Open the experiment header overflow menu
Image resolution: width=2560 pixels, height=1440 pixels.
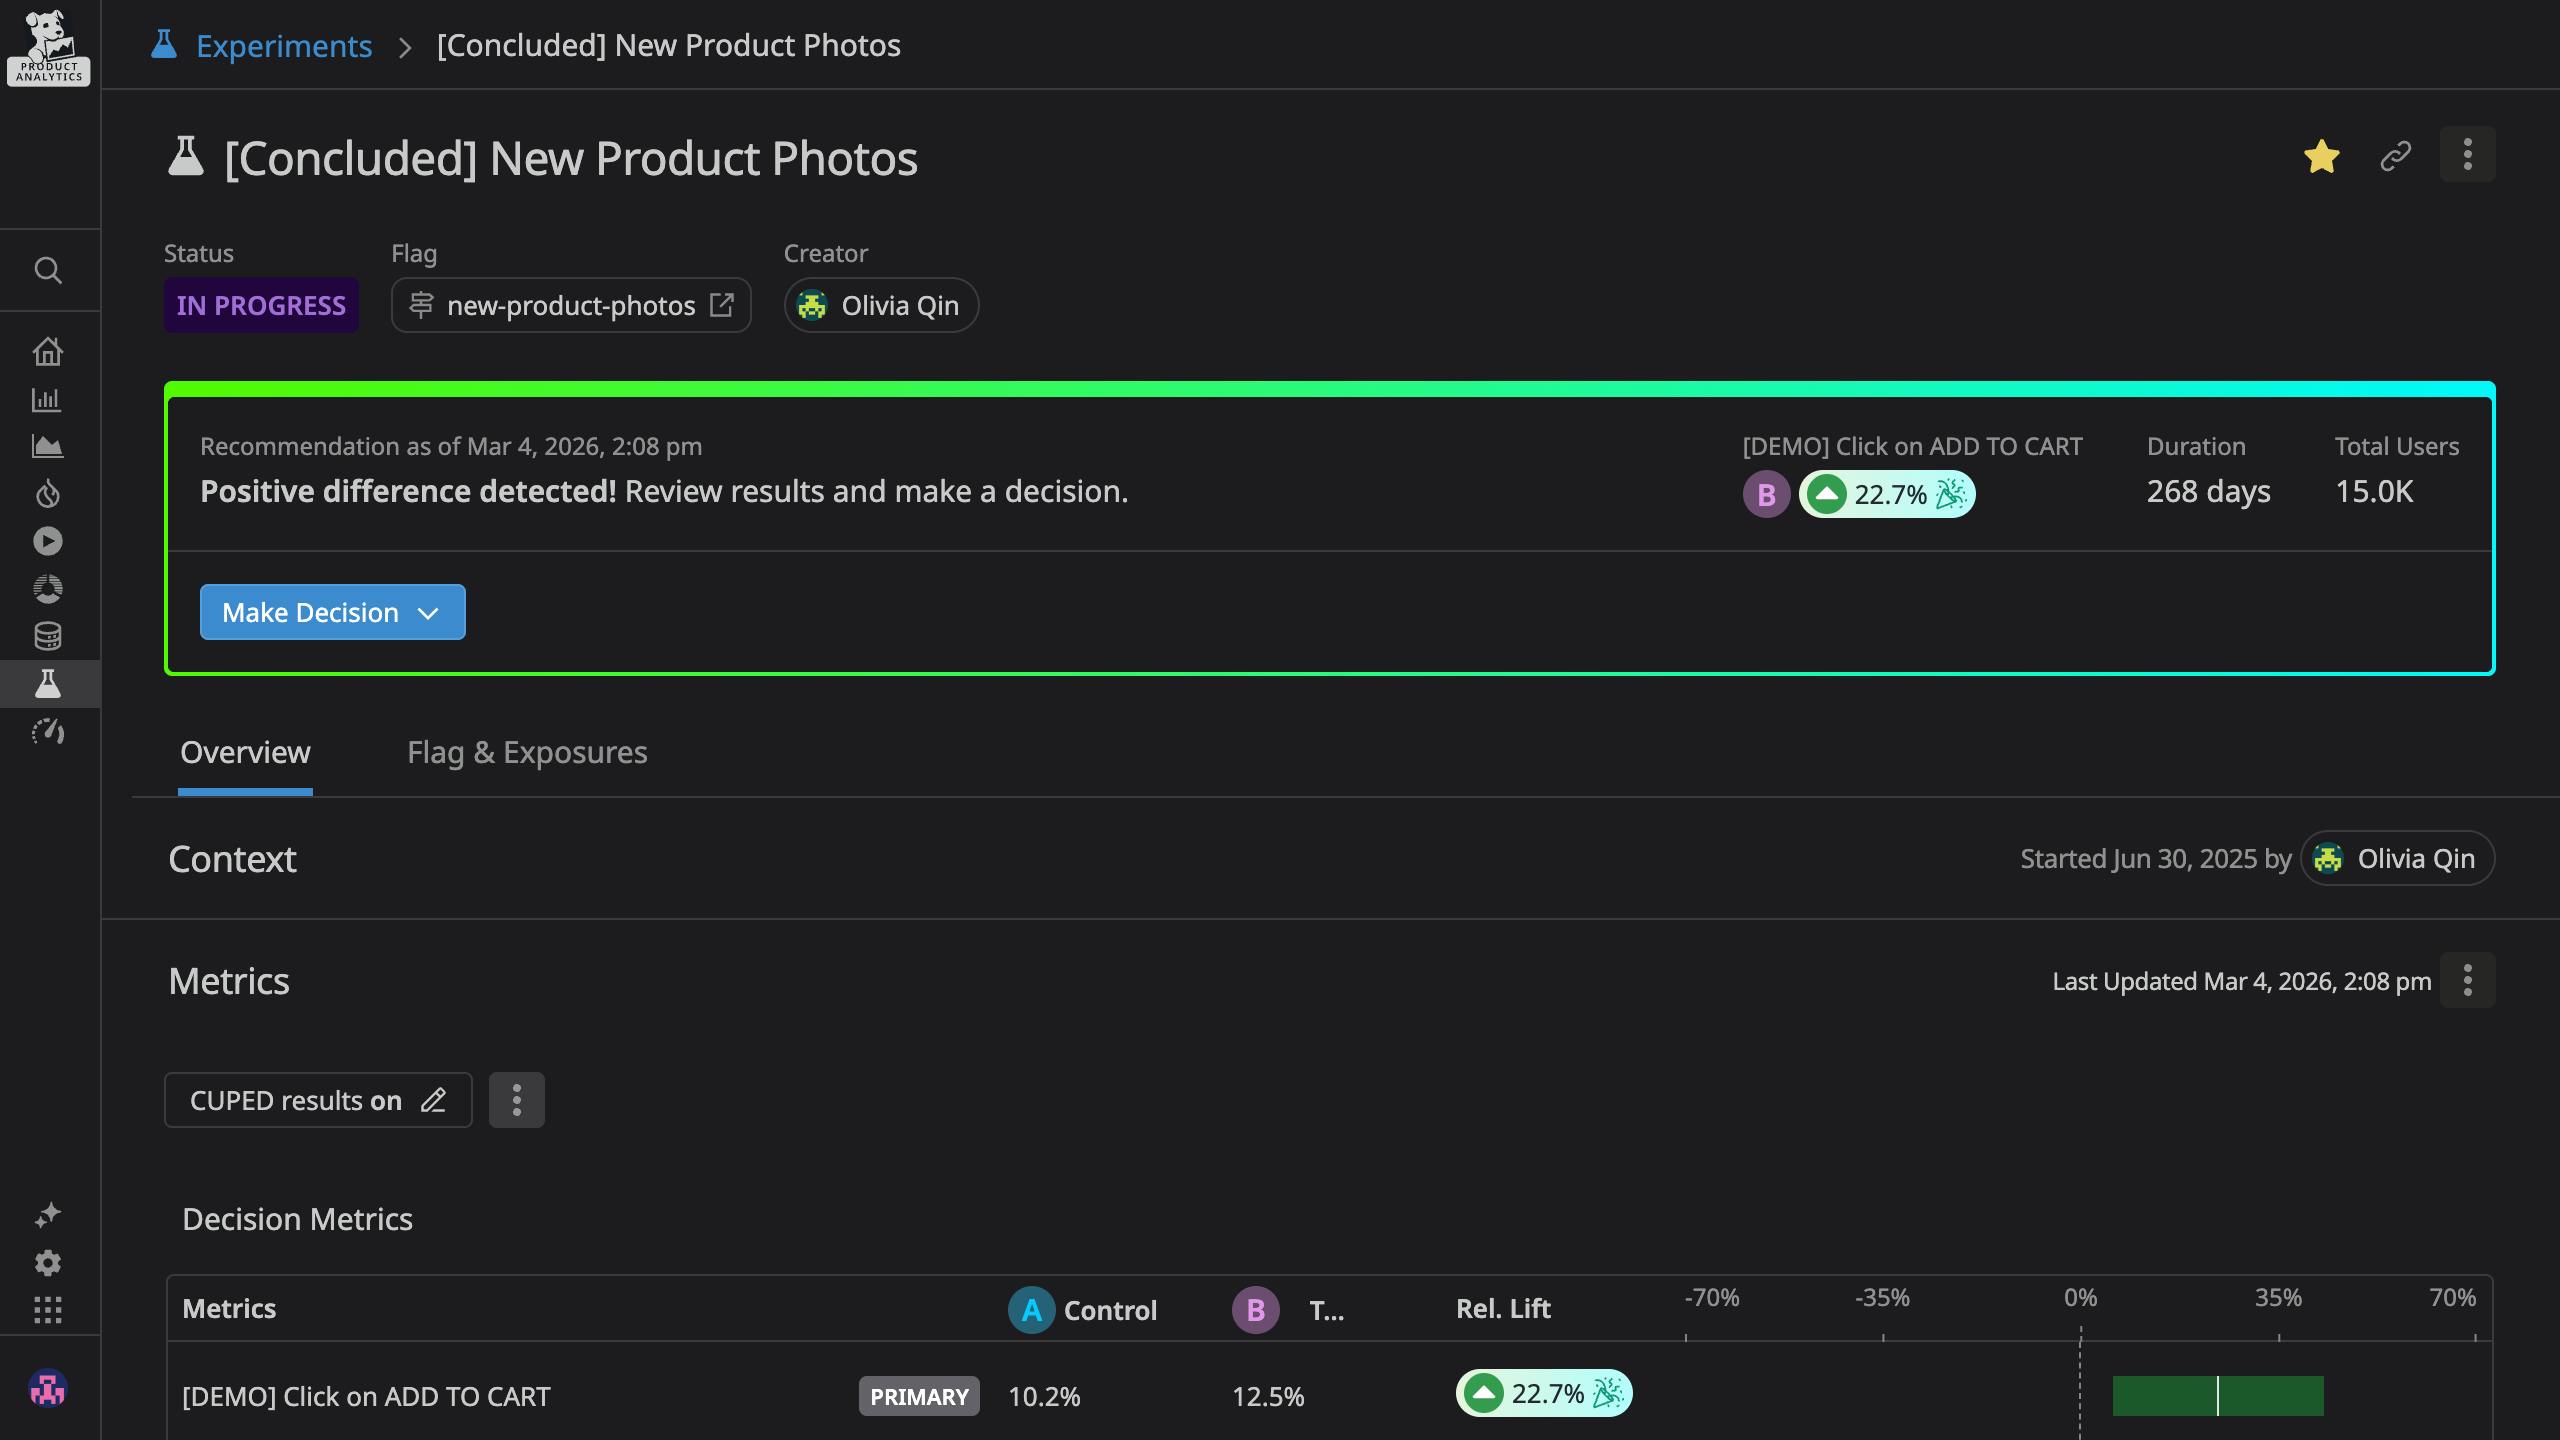2467,156
